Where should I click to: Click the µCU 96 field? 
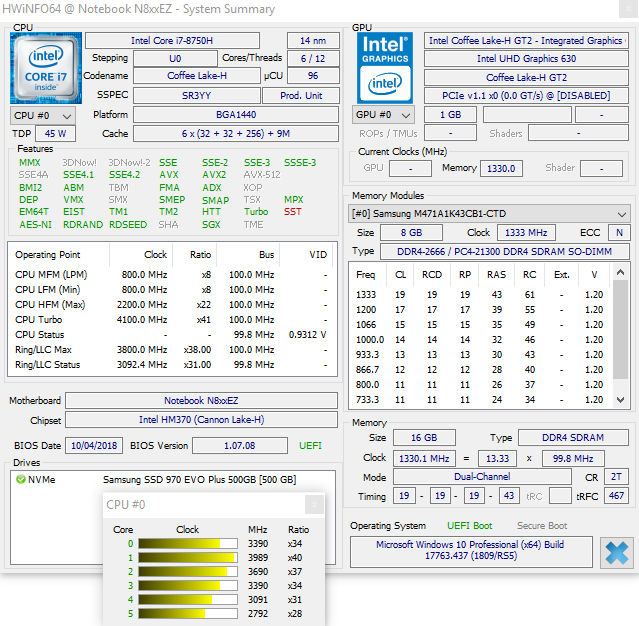pos(313,76)
